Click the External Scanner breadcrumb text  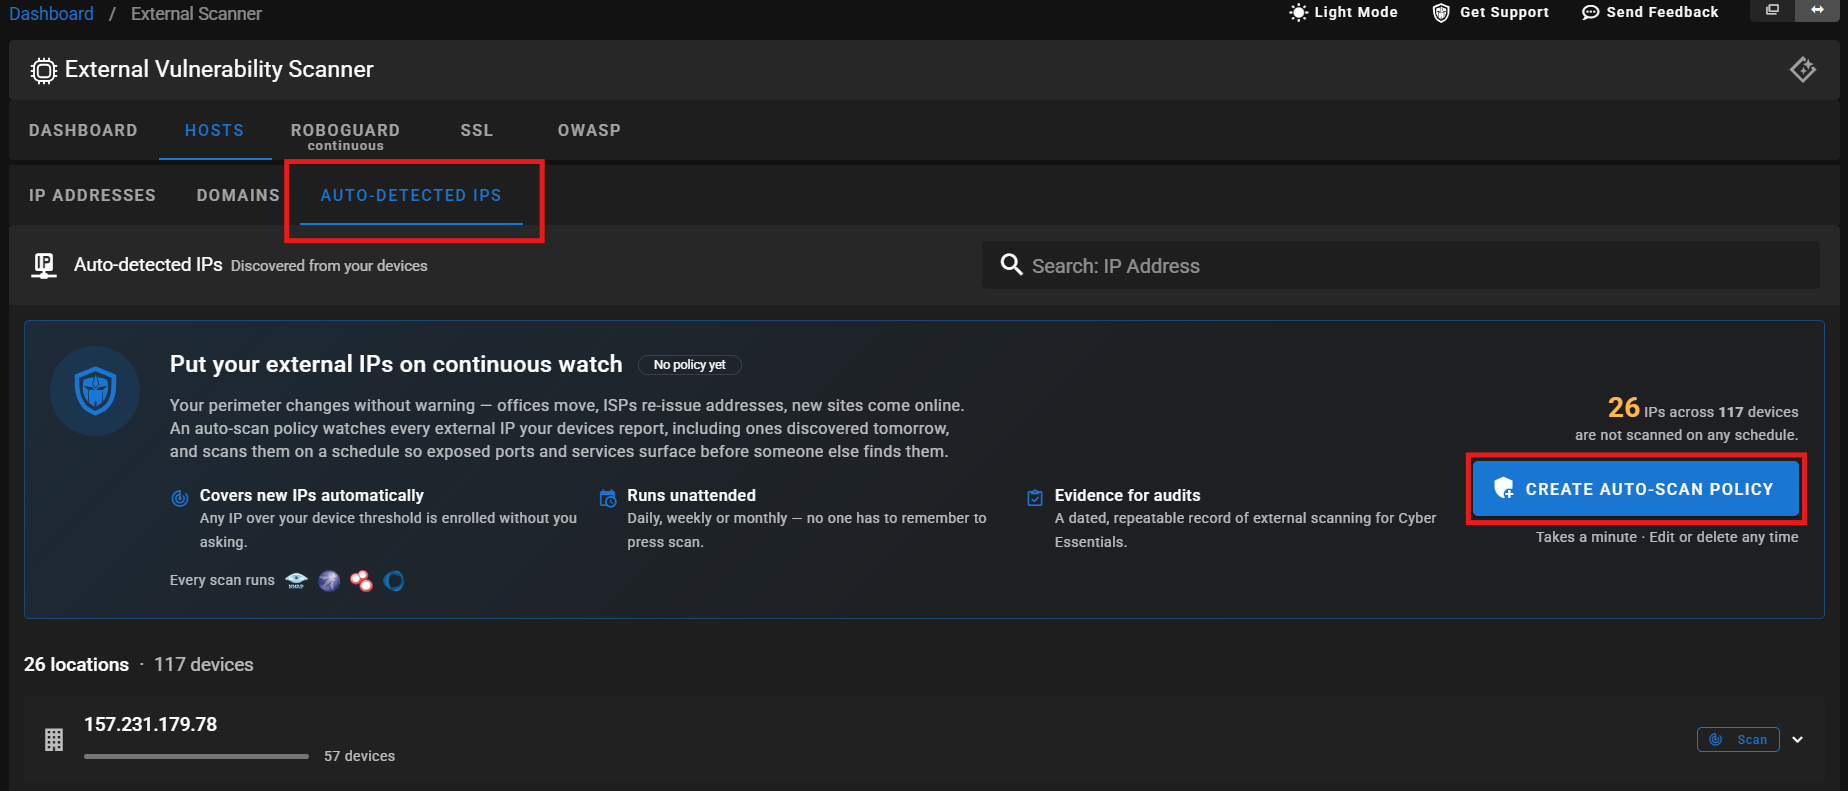tap(196, 14)
